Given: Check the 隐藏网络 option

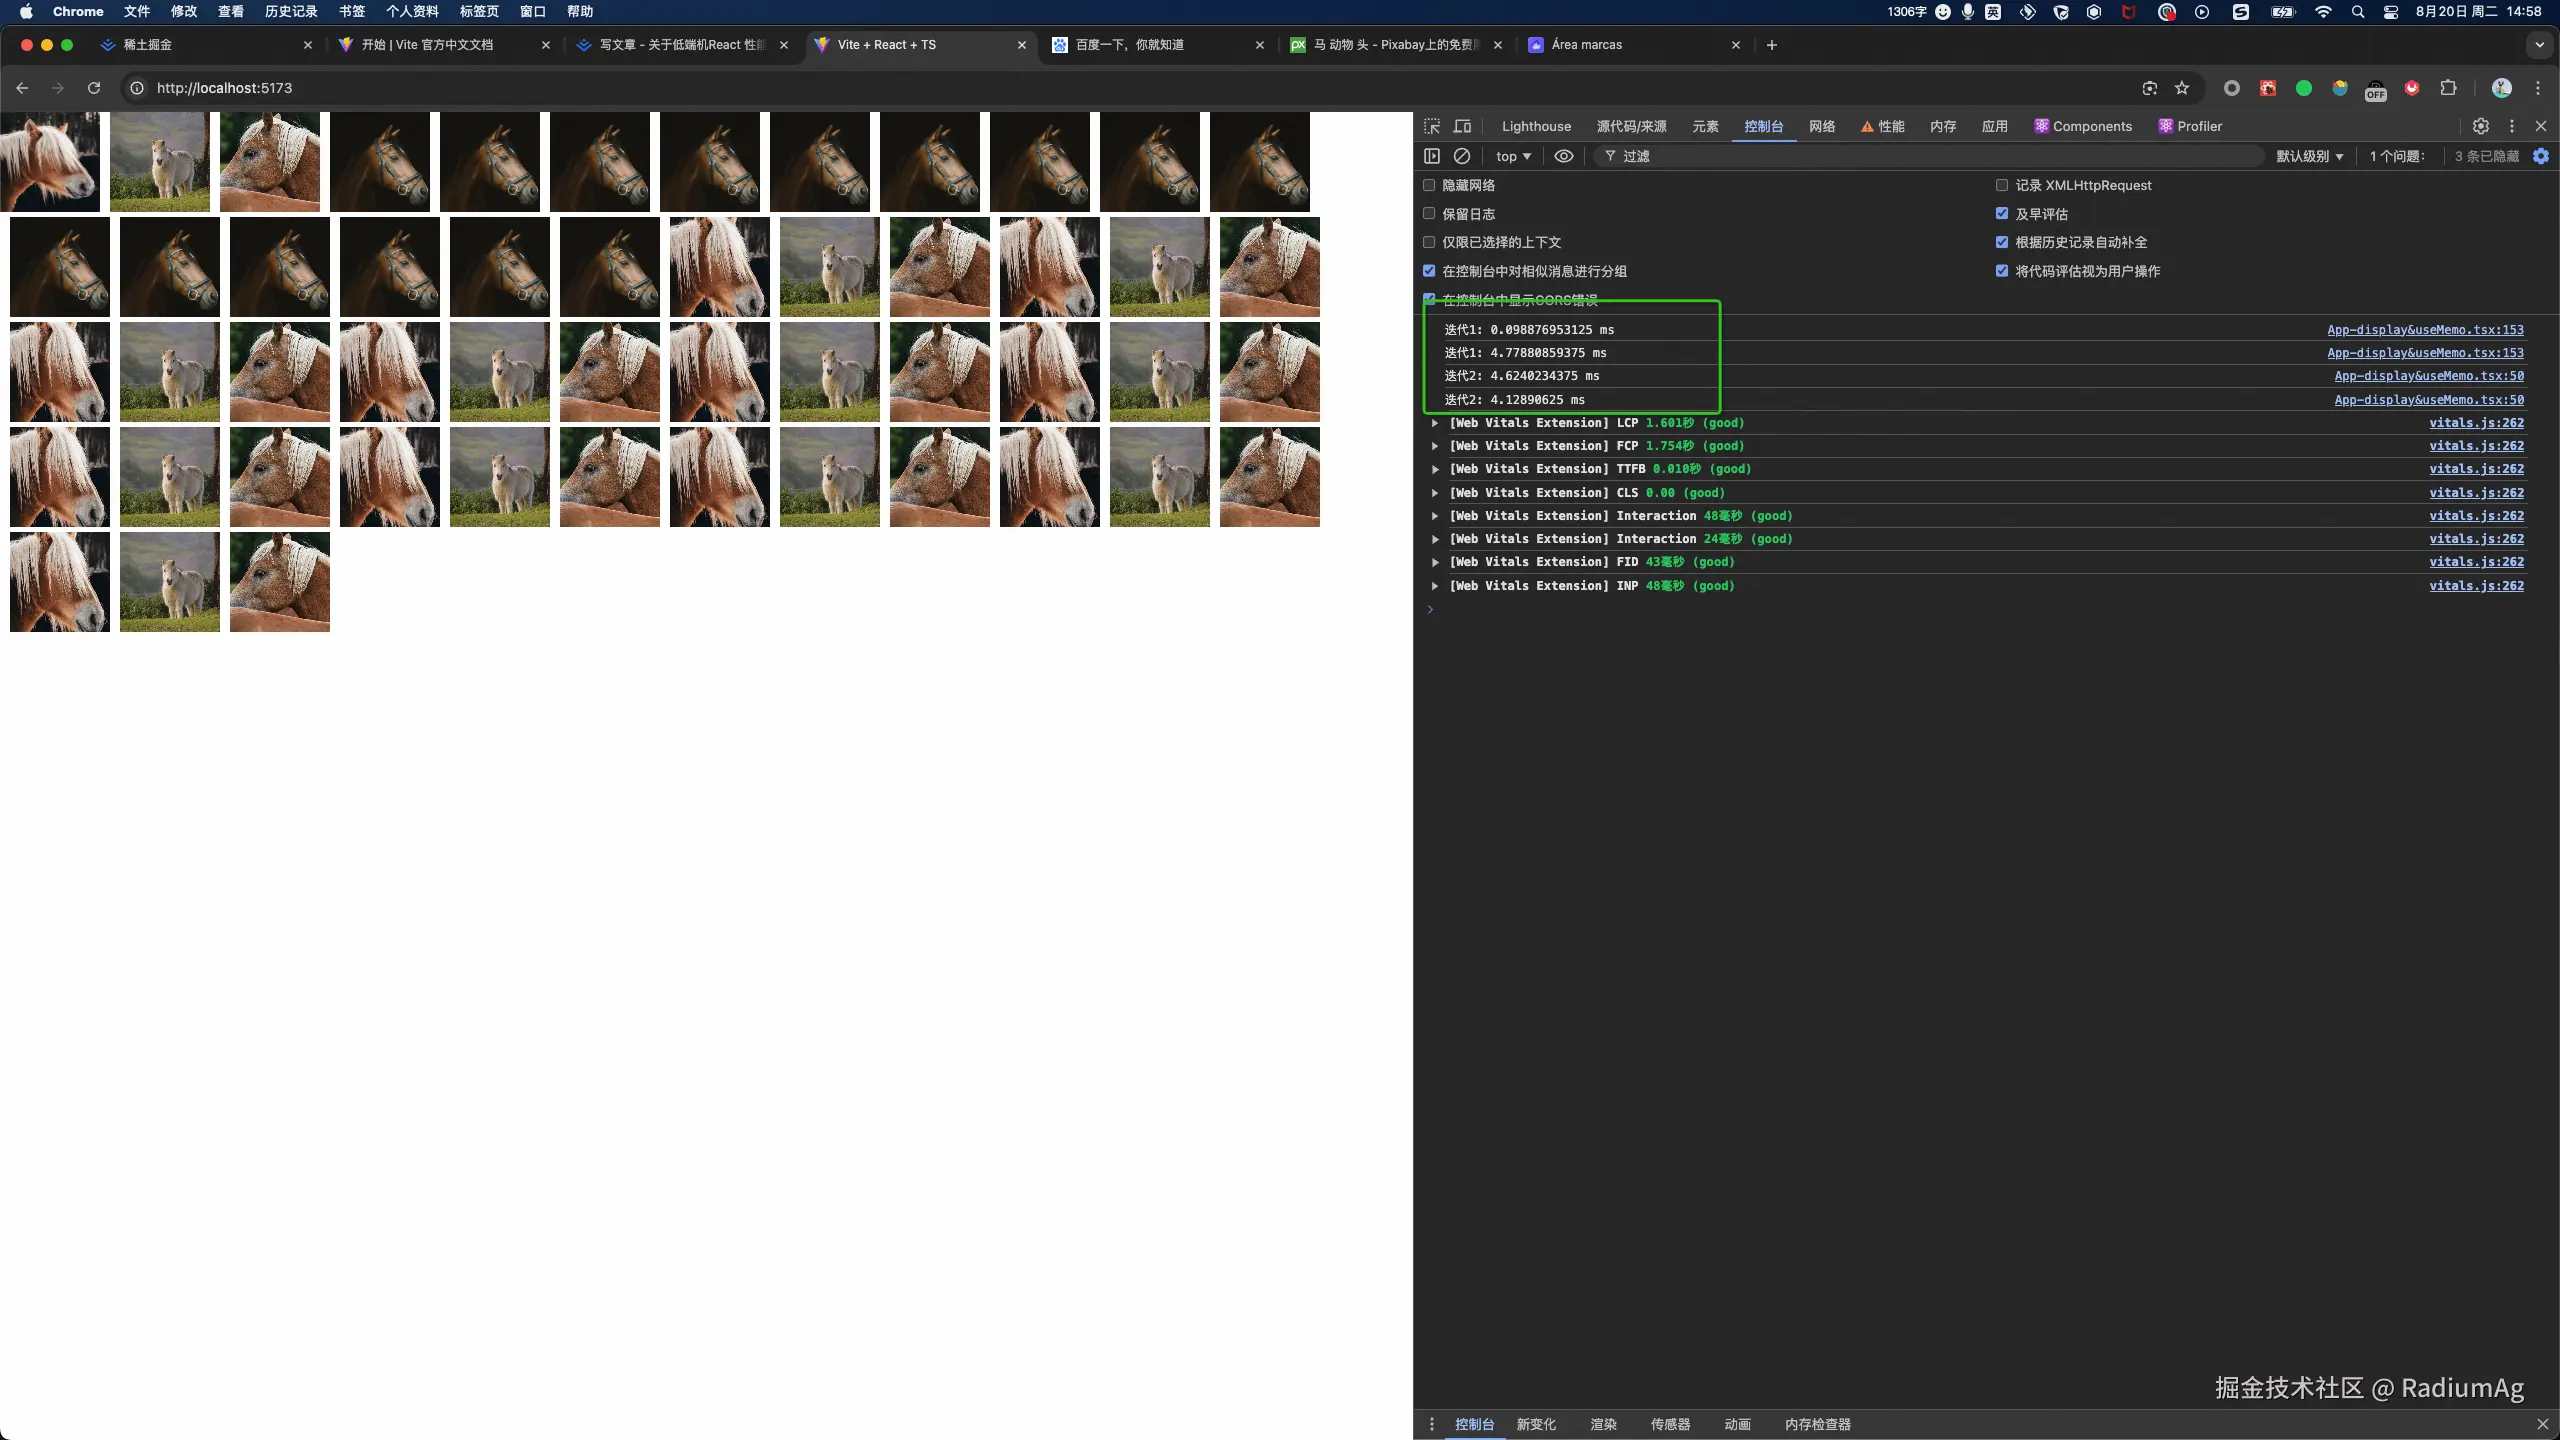Looking at the screenshot, I should coord(1429,185).
